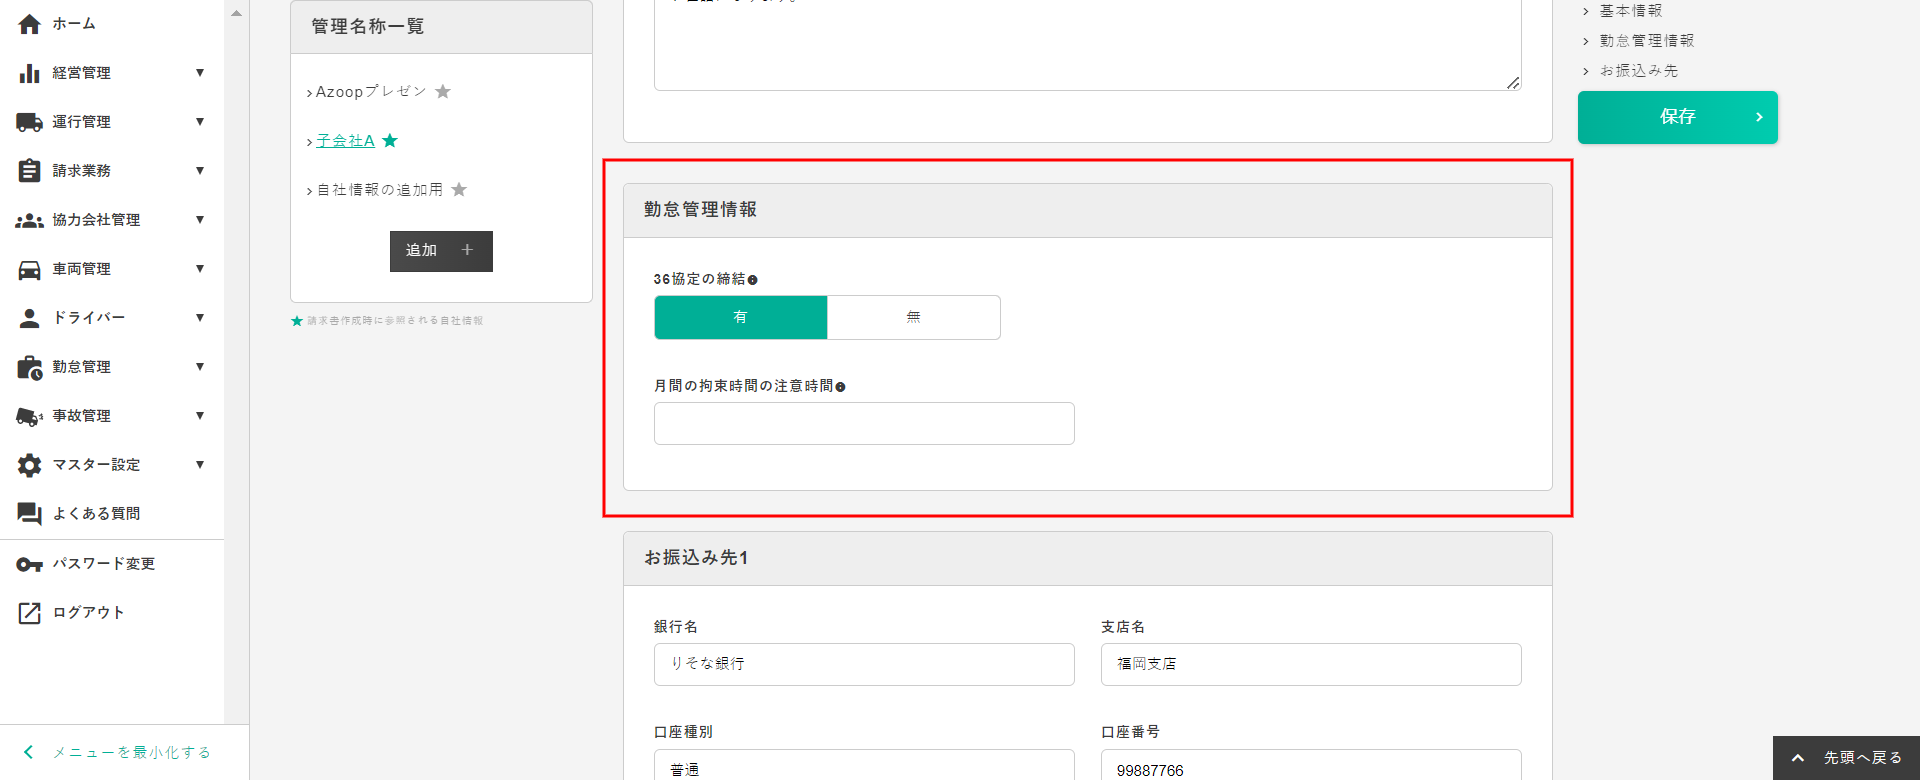Click the 月間の拘束時間の注意時間 input field
This screenshot has height=780, width=1920.
864,424
